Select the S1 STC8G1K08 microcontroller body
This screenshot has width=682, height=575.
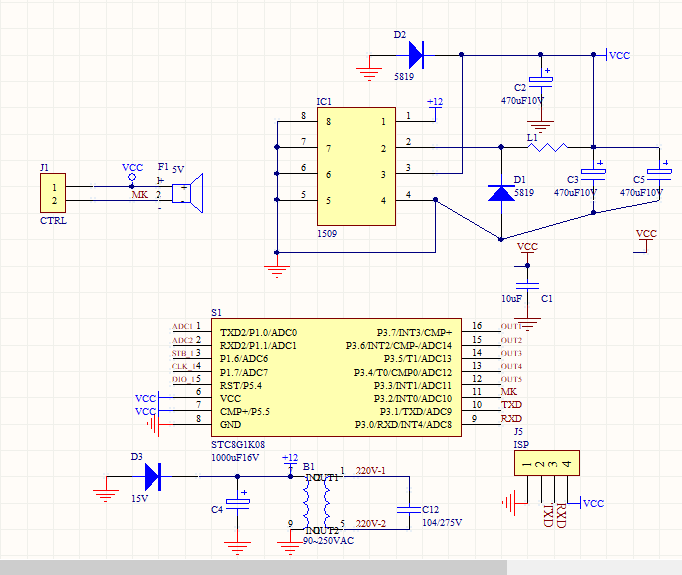coord(336,378)
